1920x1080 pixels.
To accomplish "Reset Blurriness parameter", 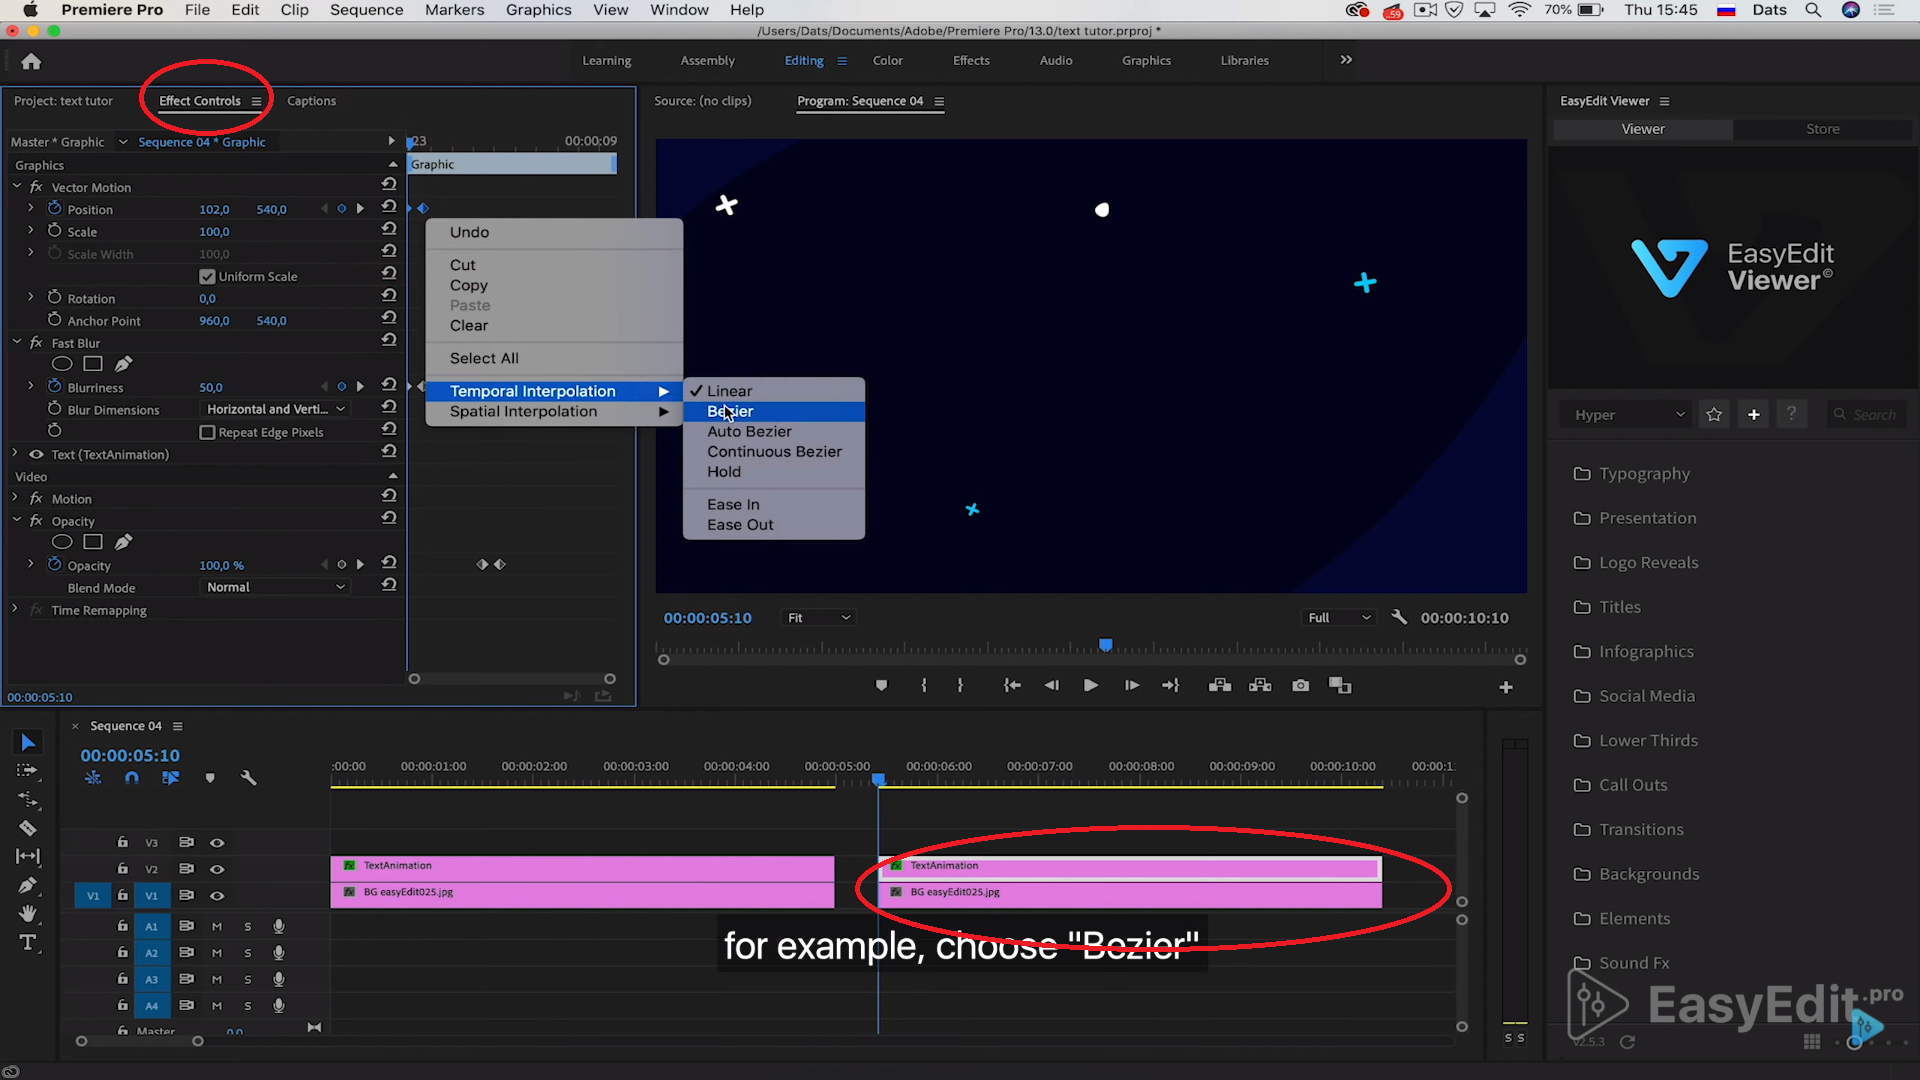I will pyautogui.click(x=389, y=385).
